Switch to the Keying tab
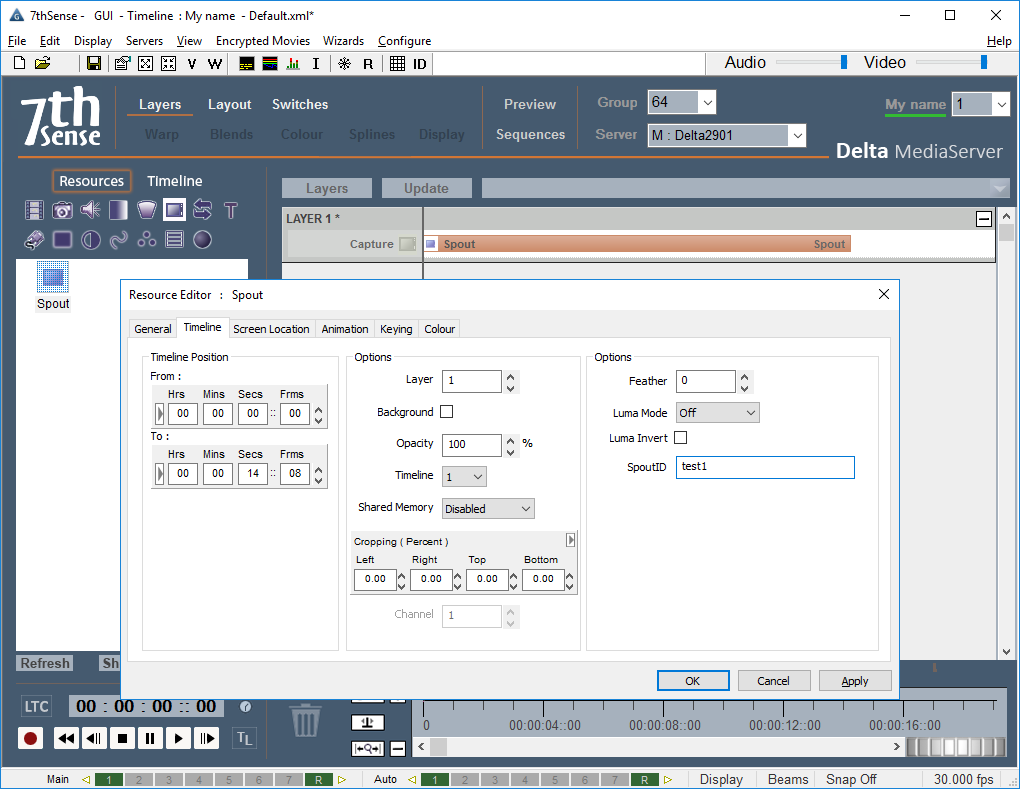1020x789 pixels. click(x=396, y=329)
